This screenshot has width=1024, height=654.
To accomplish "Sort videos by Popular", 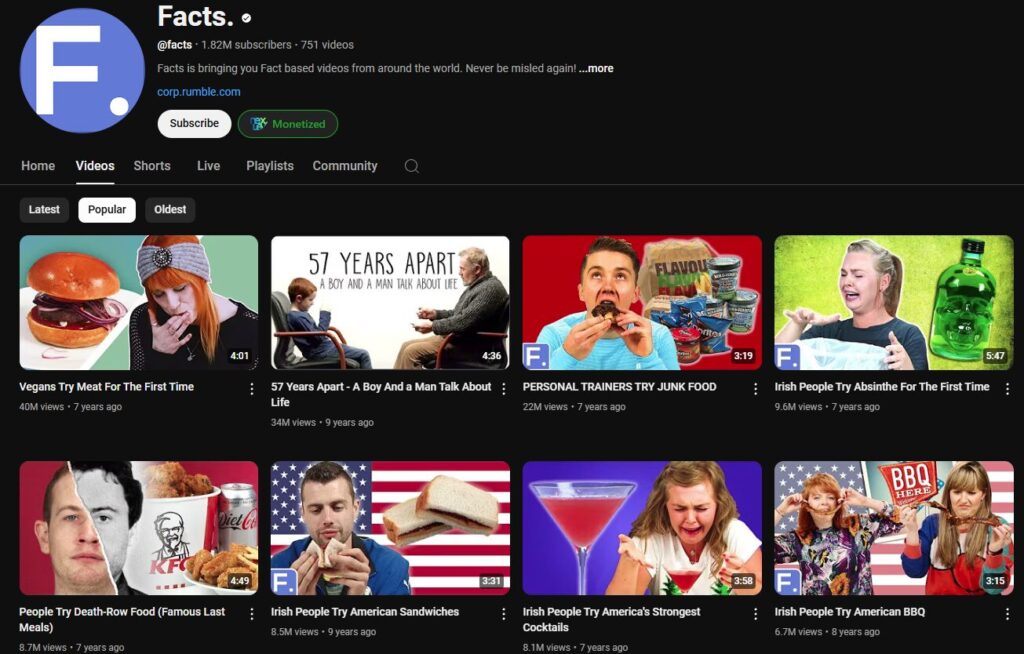I will tap(107, 210).
